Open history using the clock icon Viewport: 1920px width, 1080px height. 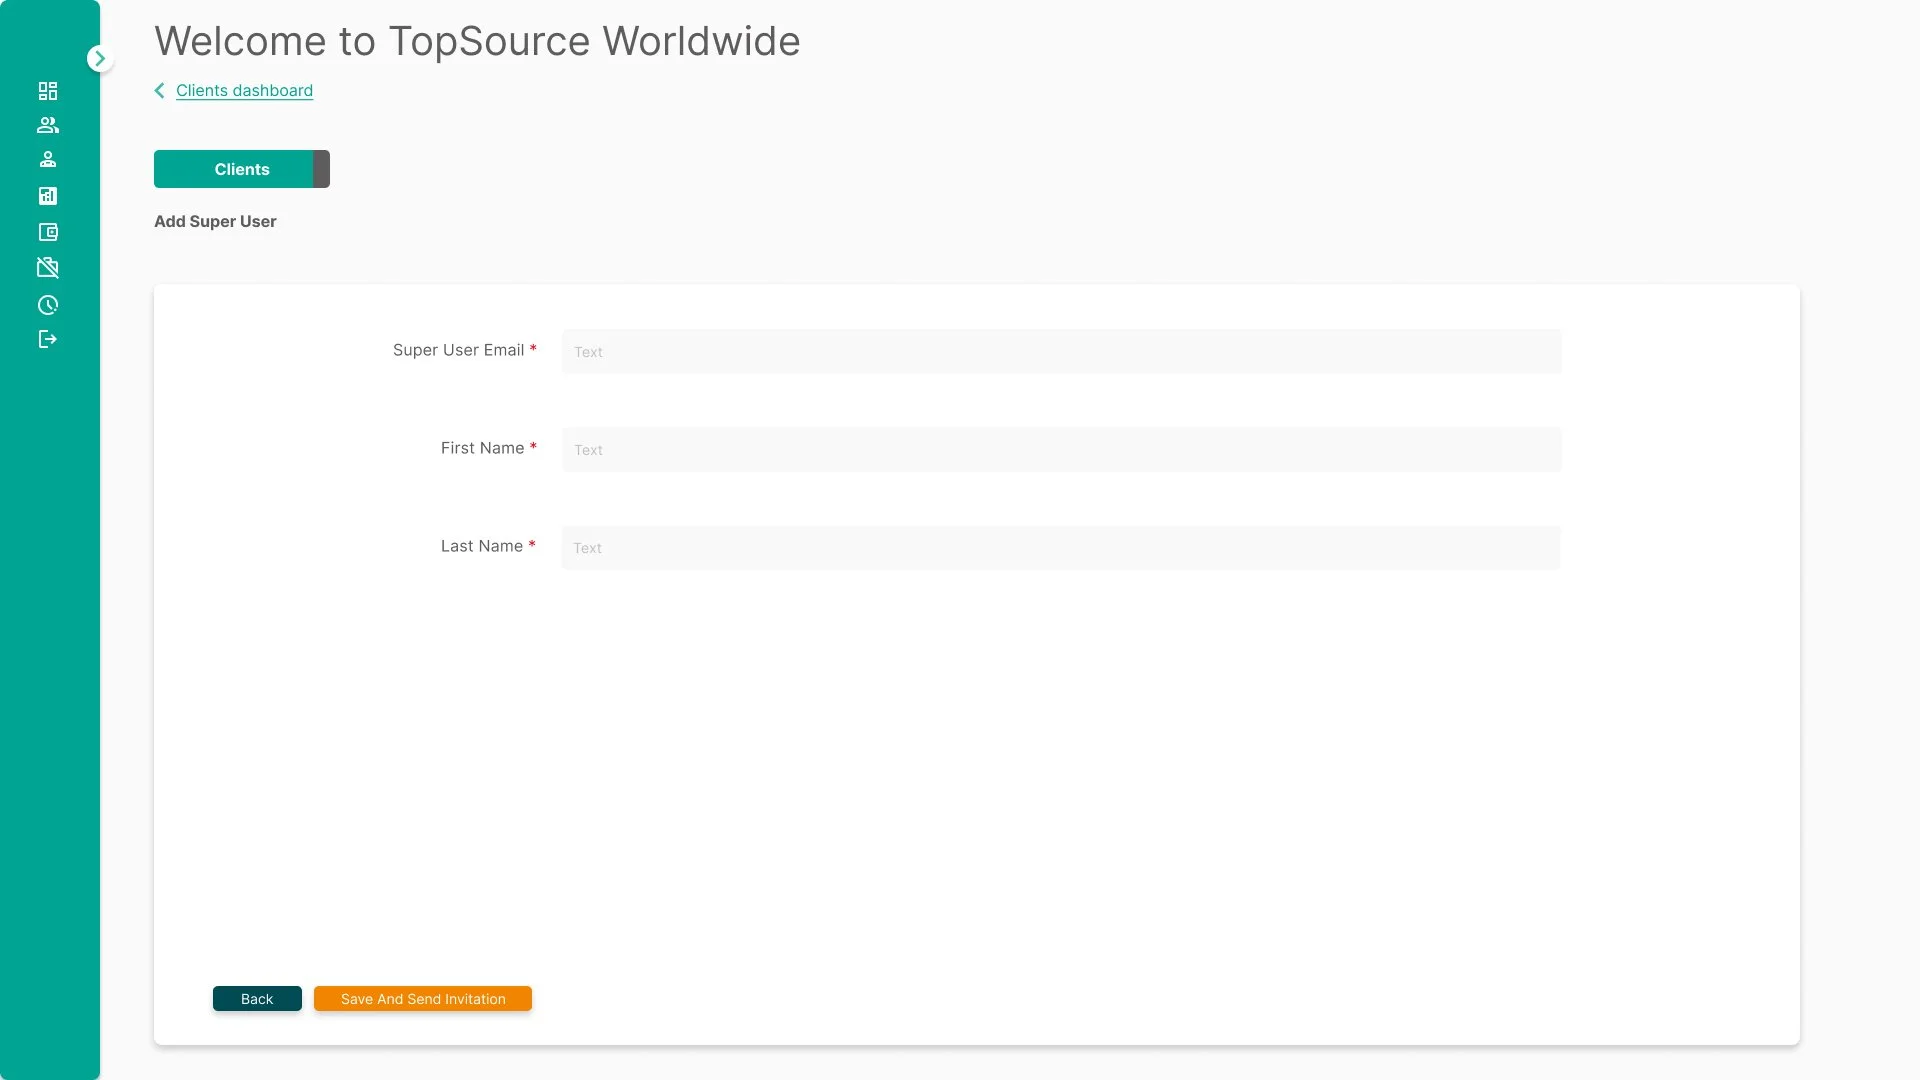pos(48,305)
